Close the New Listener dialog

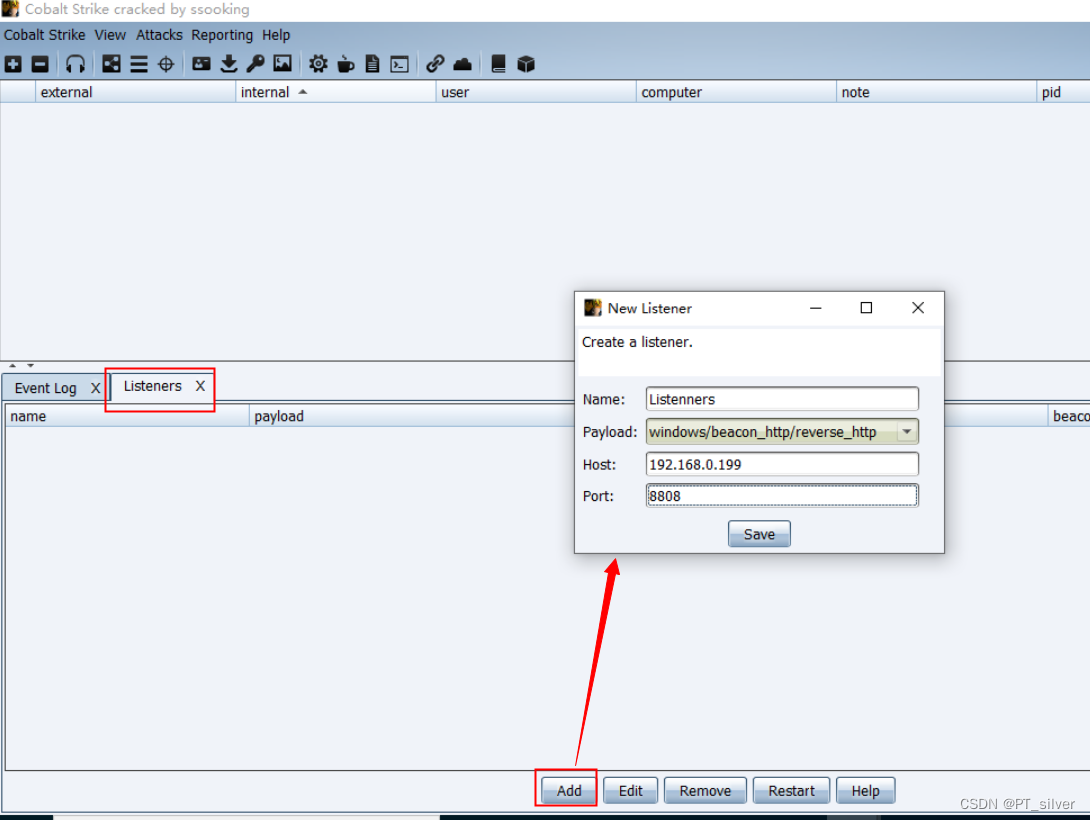tap(918, 308)
